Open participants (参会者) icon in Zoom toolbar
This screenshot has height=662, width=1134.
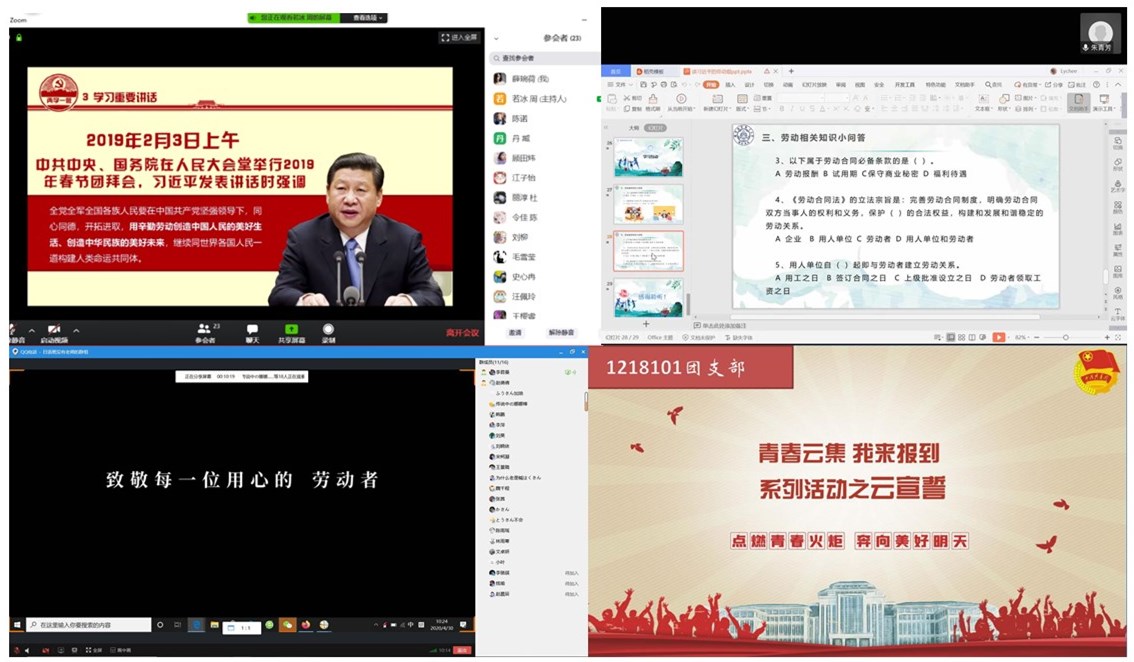pyautogui.click(x=205, y=330)
